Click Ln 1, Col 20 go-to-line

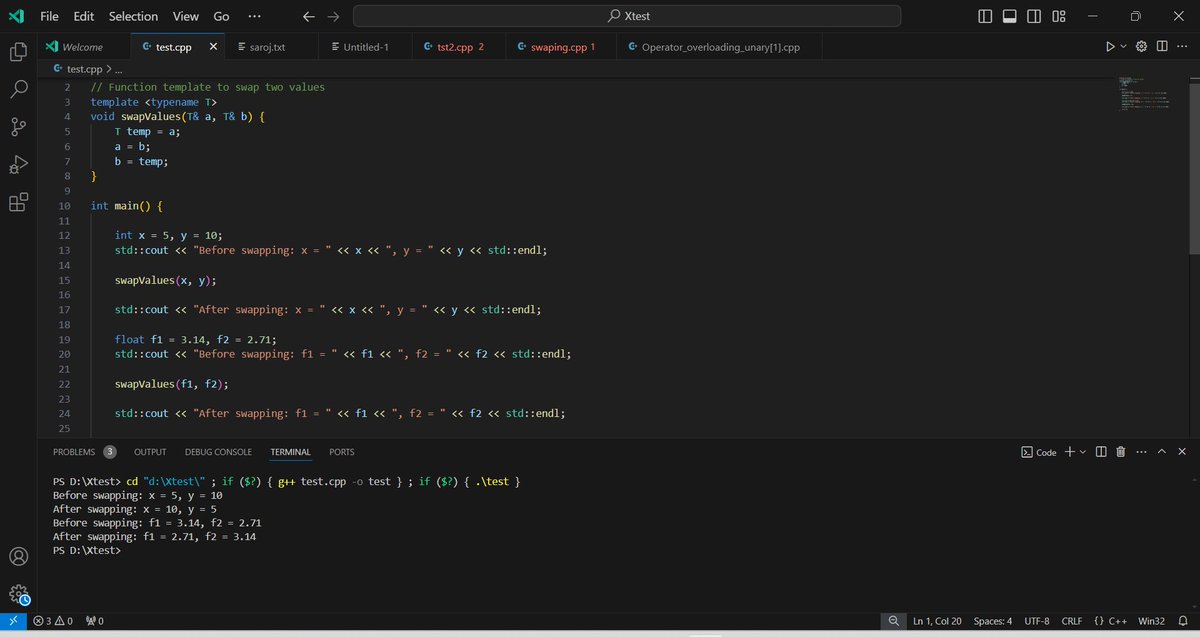[937, 621]
